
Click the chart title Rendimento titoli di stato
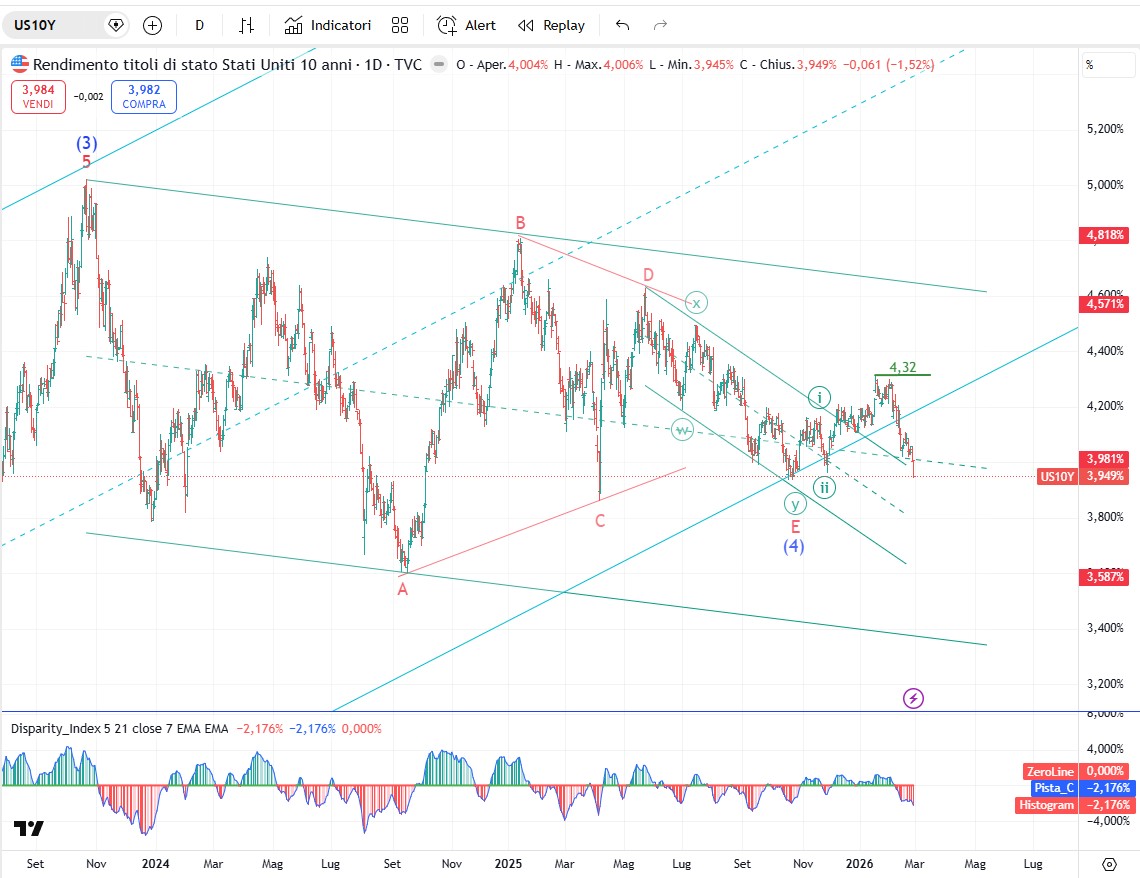pyautogui.click(x=227, y=65)
